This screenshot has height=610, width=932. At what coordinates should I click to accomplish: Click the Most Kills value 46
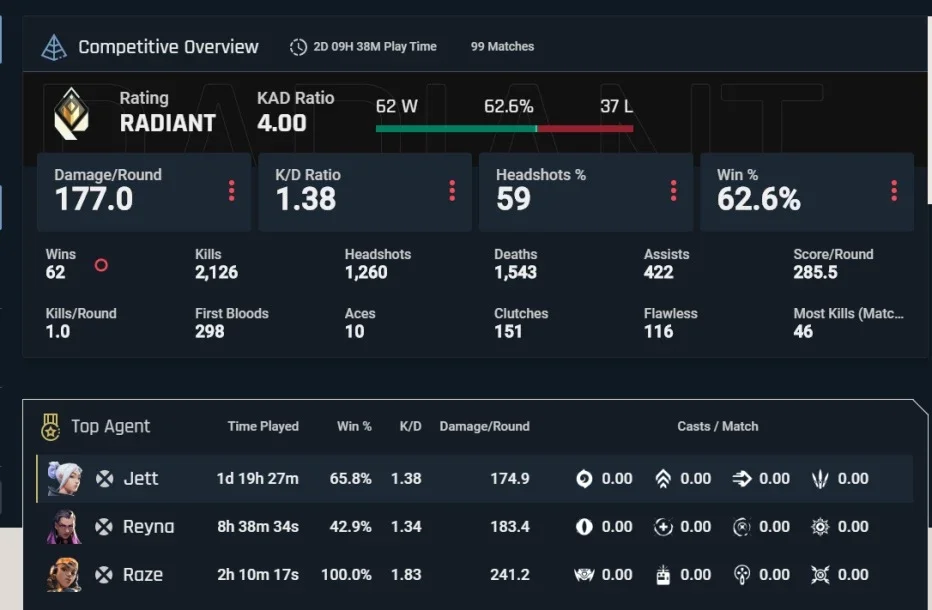[803, 332]
